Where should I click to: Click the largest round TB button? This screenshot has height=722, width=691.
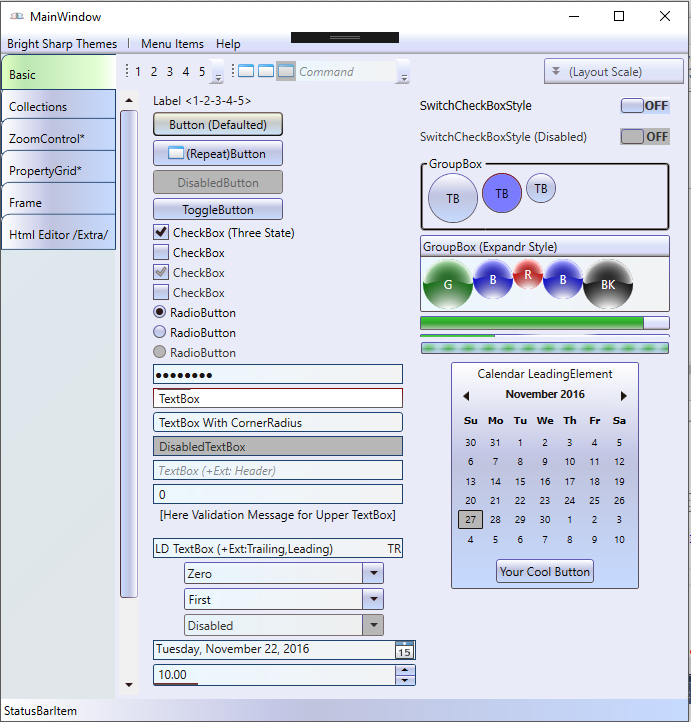pos(452,198)
